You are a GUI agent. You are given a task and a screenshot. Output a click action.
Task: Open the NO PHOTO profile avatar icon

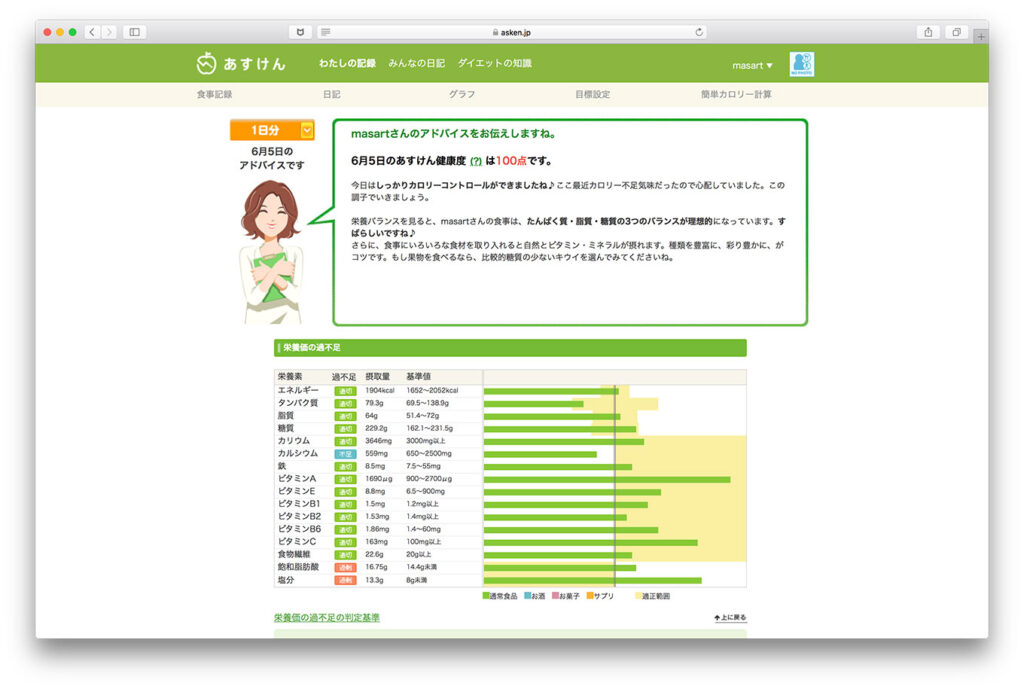[804, 62]
